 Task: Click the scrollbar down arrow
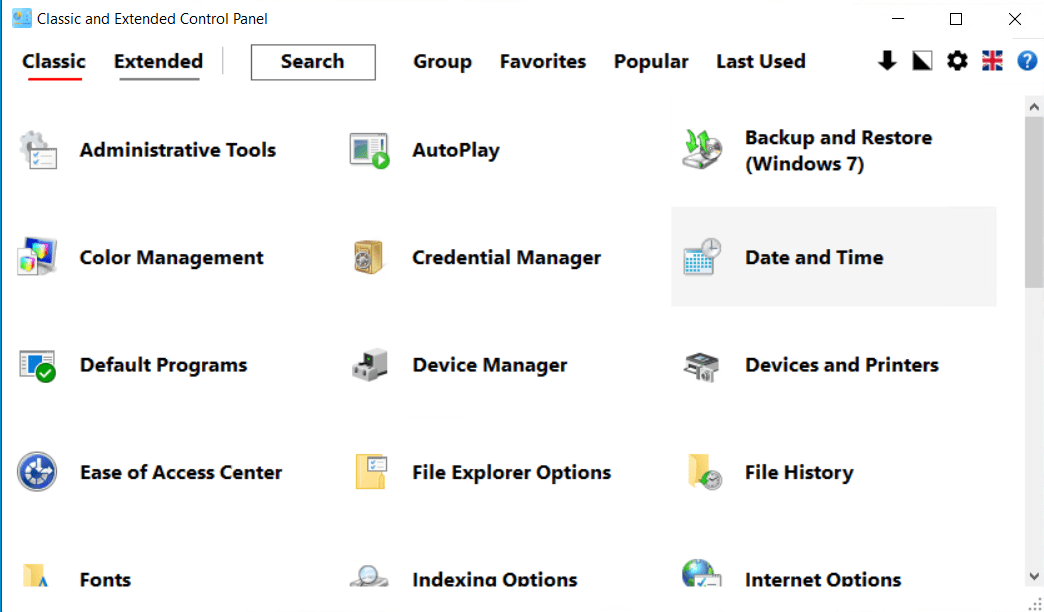click(x=1034, y=576)
